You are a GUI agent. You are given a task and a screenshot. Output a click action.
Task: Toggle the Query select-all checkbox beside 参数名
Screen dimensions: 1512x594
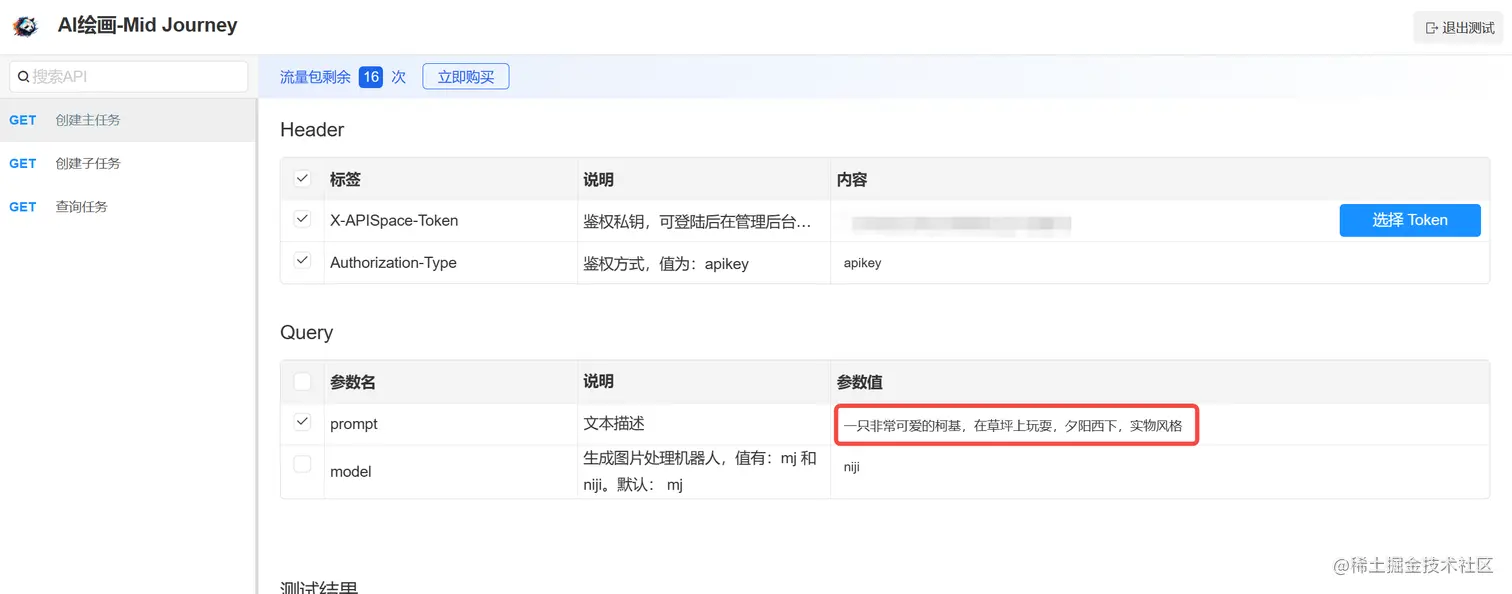[x=302, y=381]
